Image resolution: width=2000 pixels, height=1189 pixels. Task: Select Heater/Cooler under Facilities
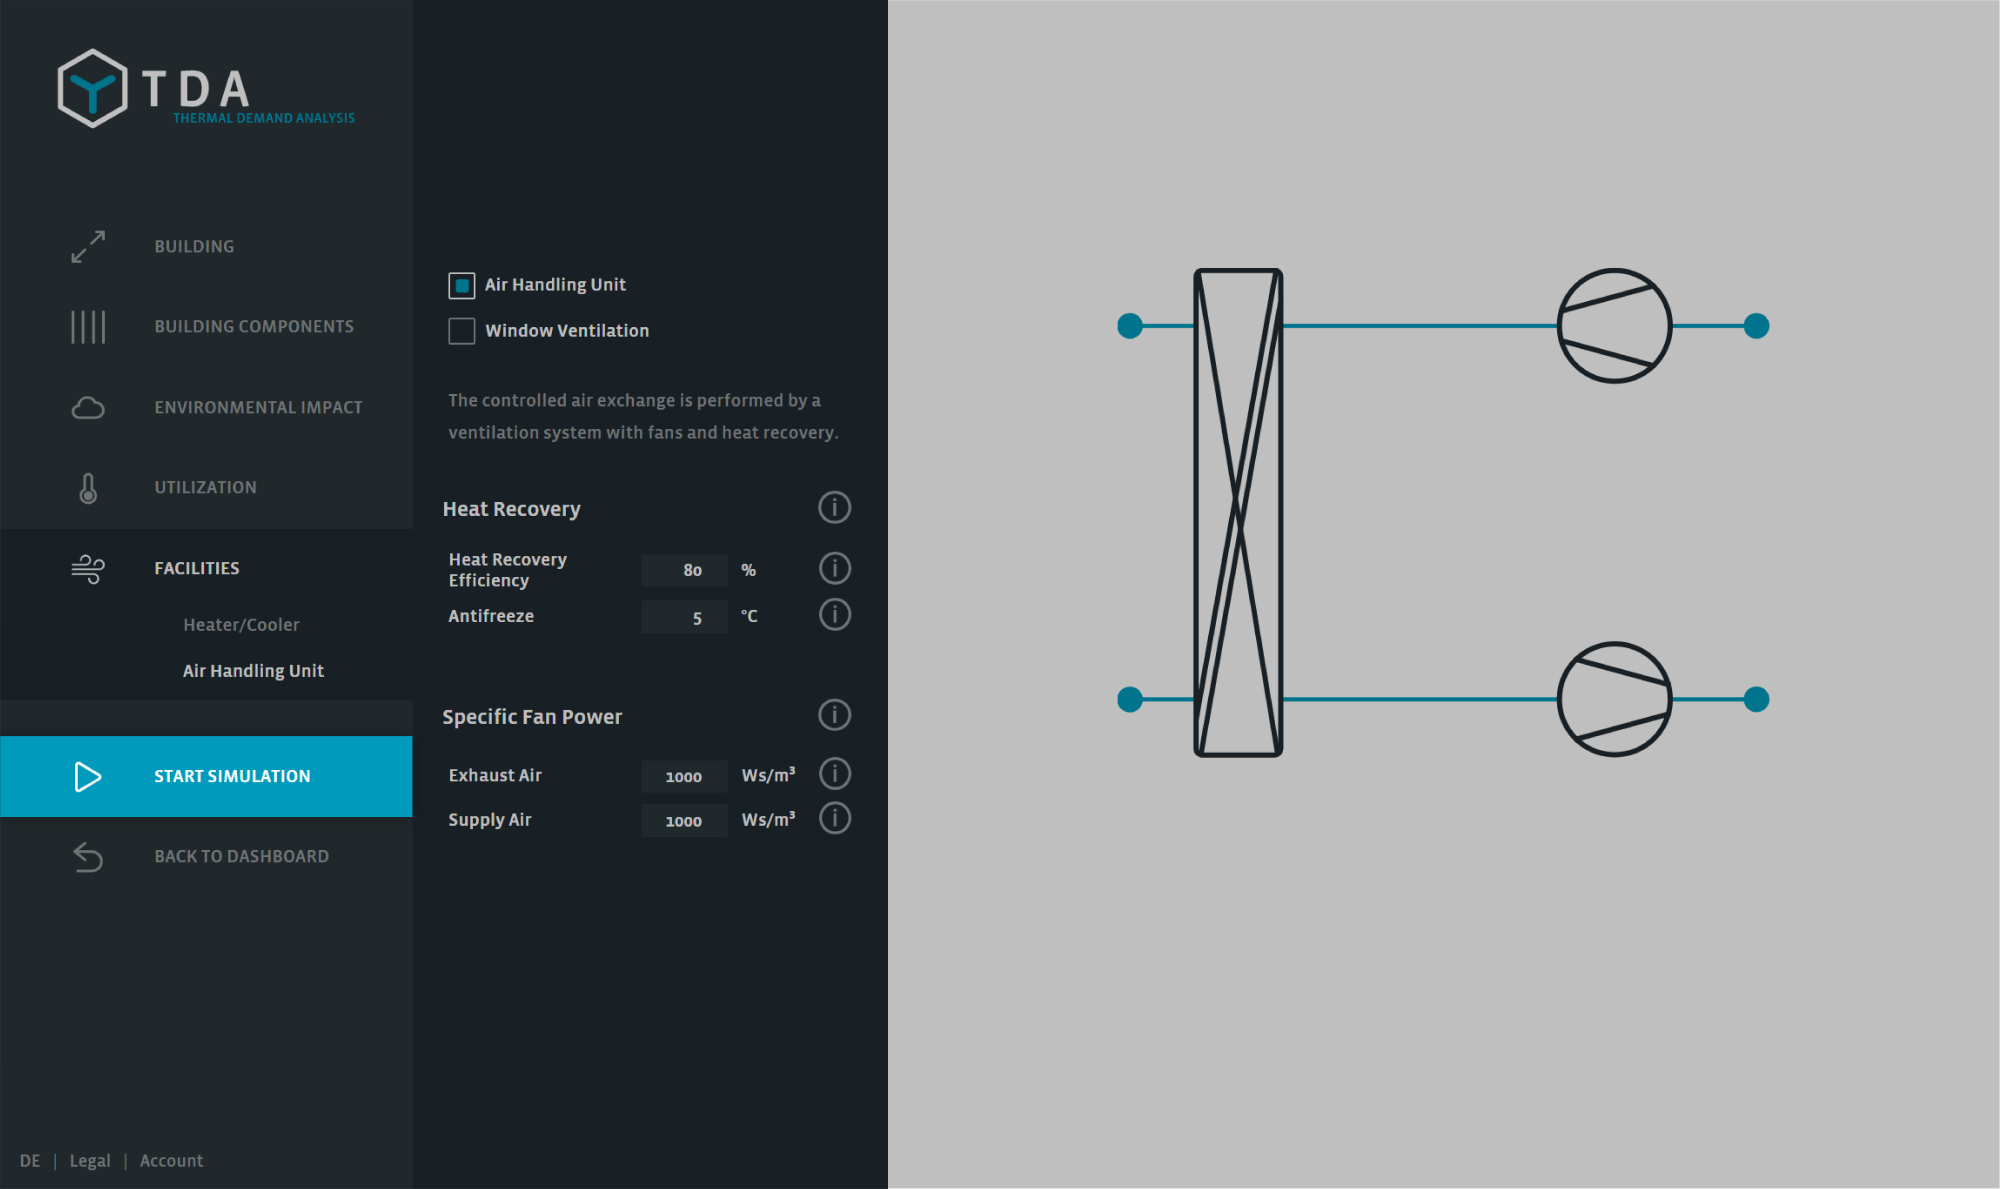(241, 625)
